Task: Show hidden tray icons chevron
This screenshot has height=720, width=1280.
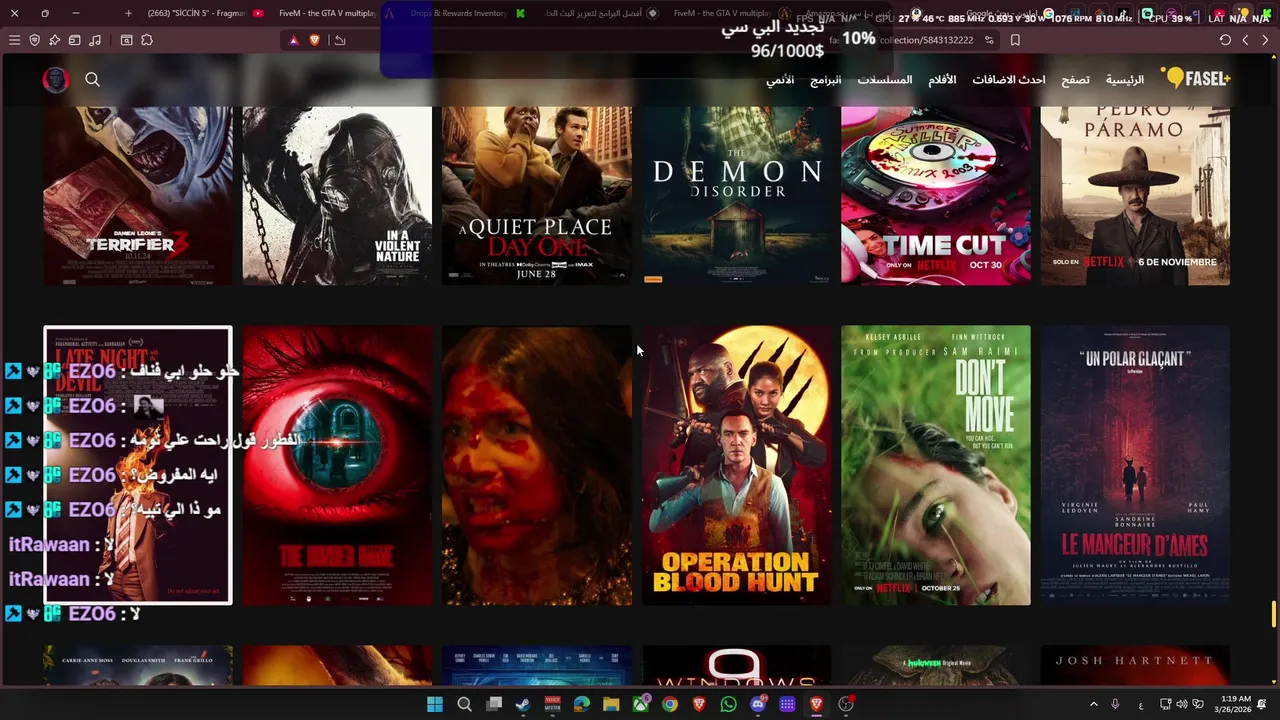Action: [x=1093, y=704]
